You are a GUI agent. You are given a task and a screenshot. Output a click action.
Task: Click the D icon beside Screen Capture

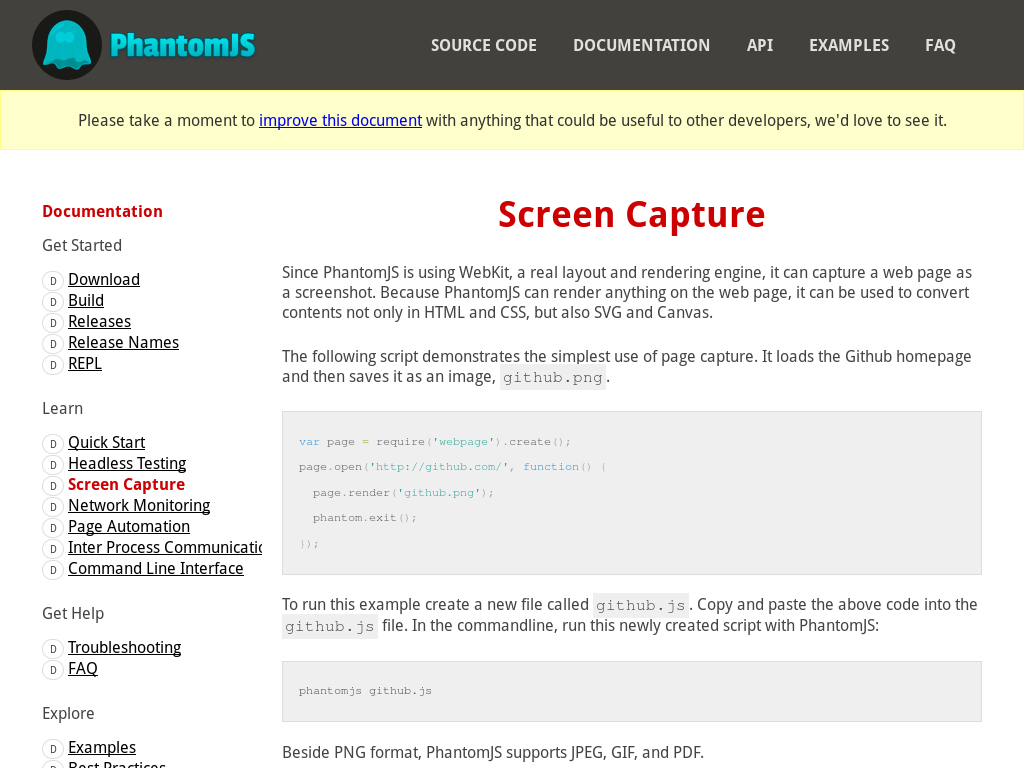pyautogui.click(x=53, y=486)
